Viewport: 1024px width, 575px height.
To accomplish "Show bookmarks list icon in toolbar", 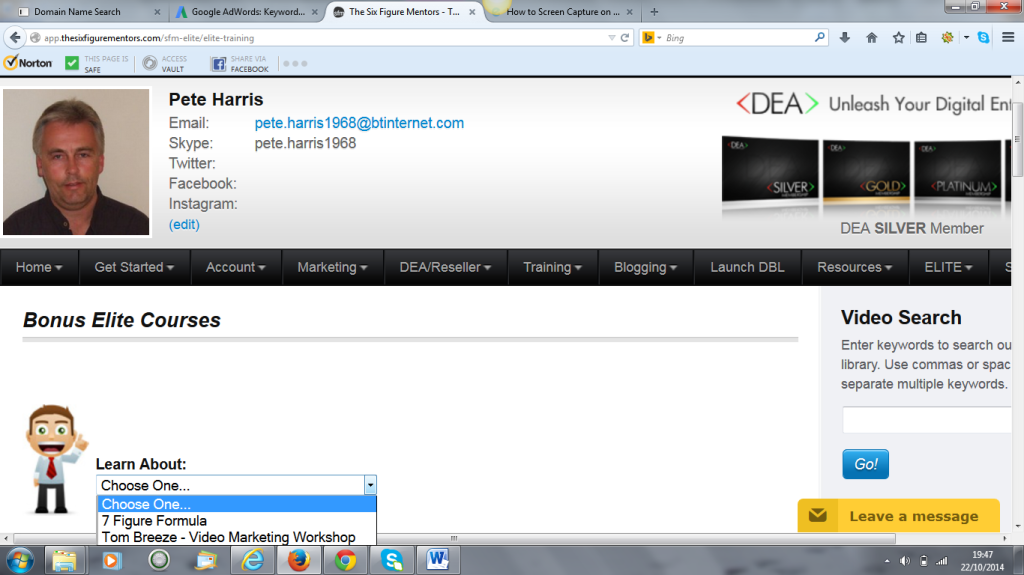I will (x=921, y=38).
